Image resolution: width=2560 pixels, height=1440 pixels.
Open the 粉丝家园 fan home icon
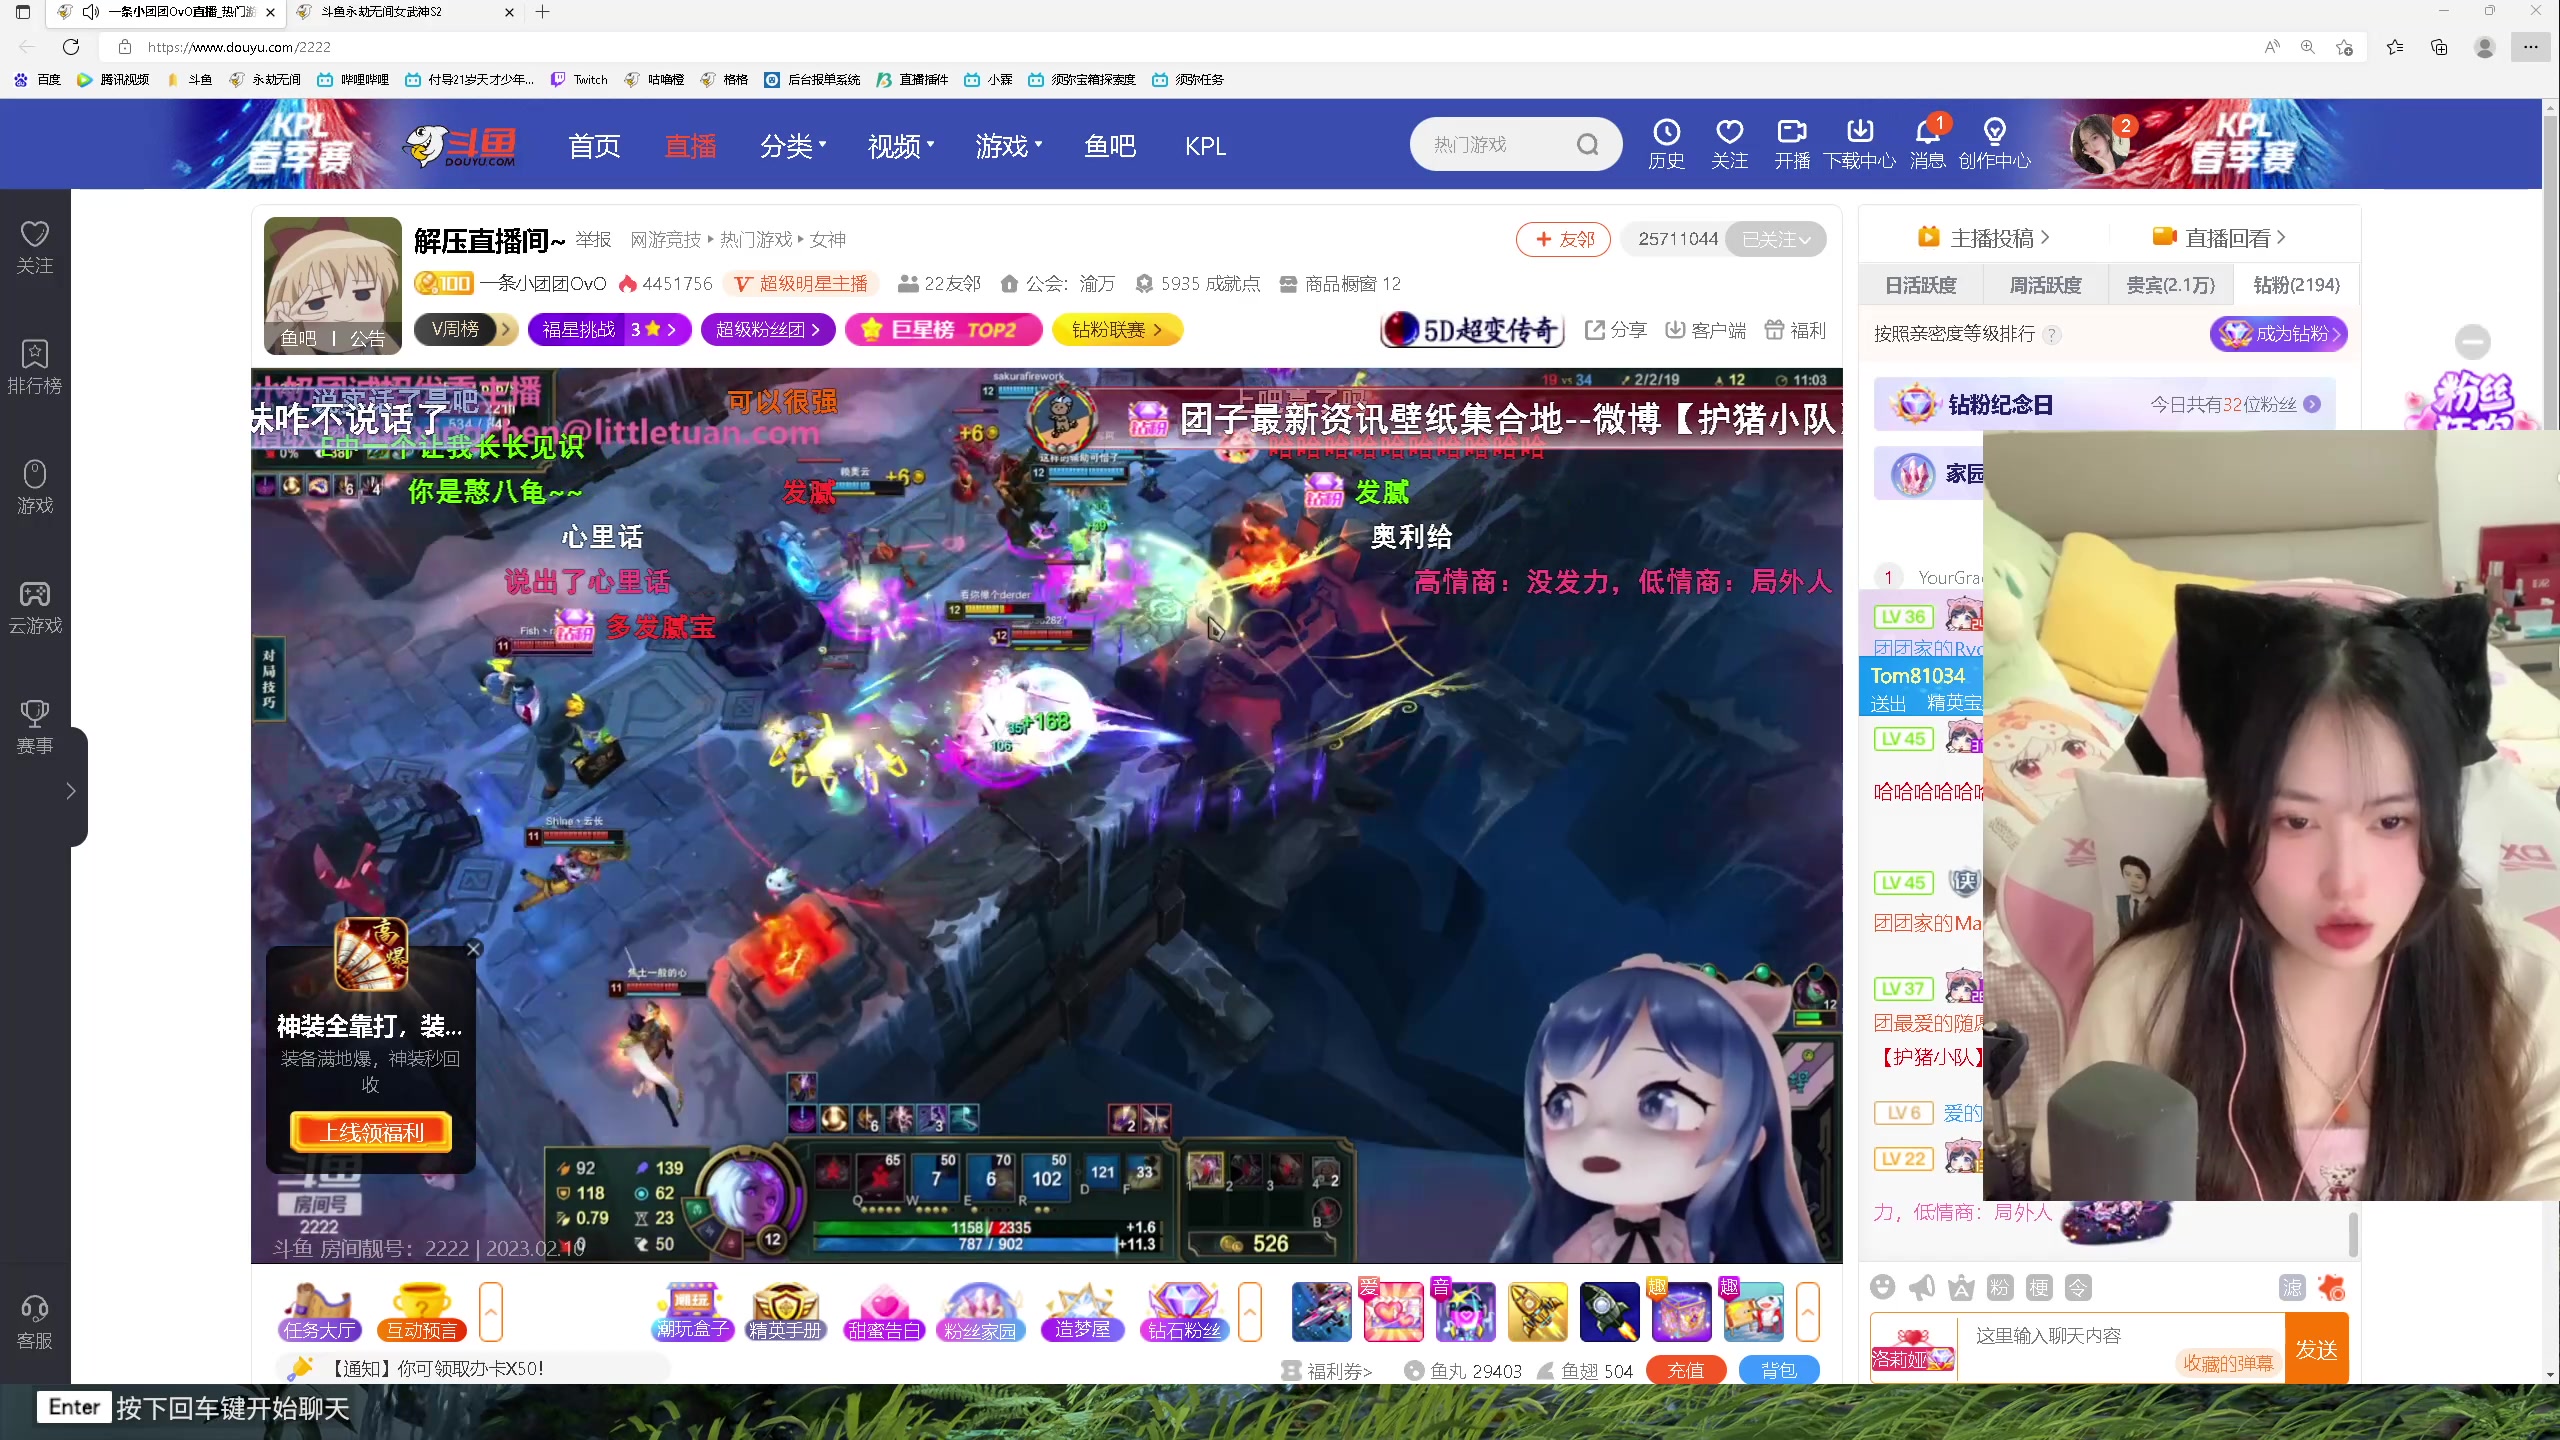(981, 1310)
